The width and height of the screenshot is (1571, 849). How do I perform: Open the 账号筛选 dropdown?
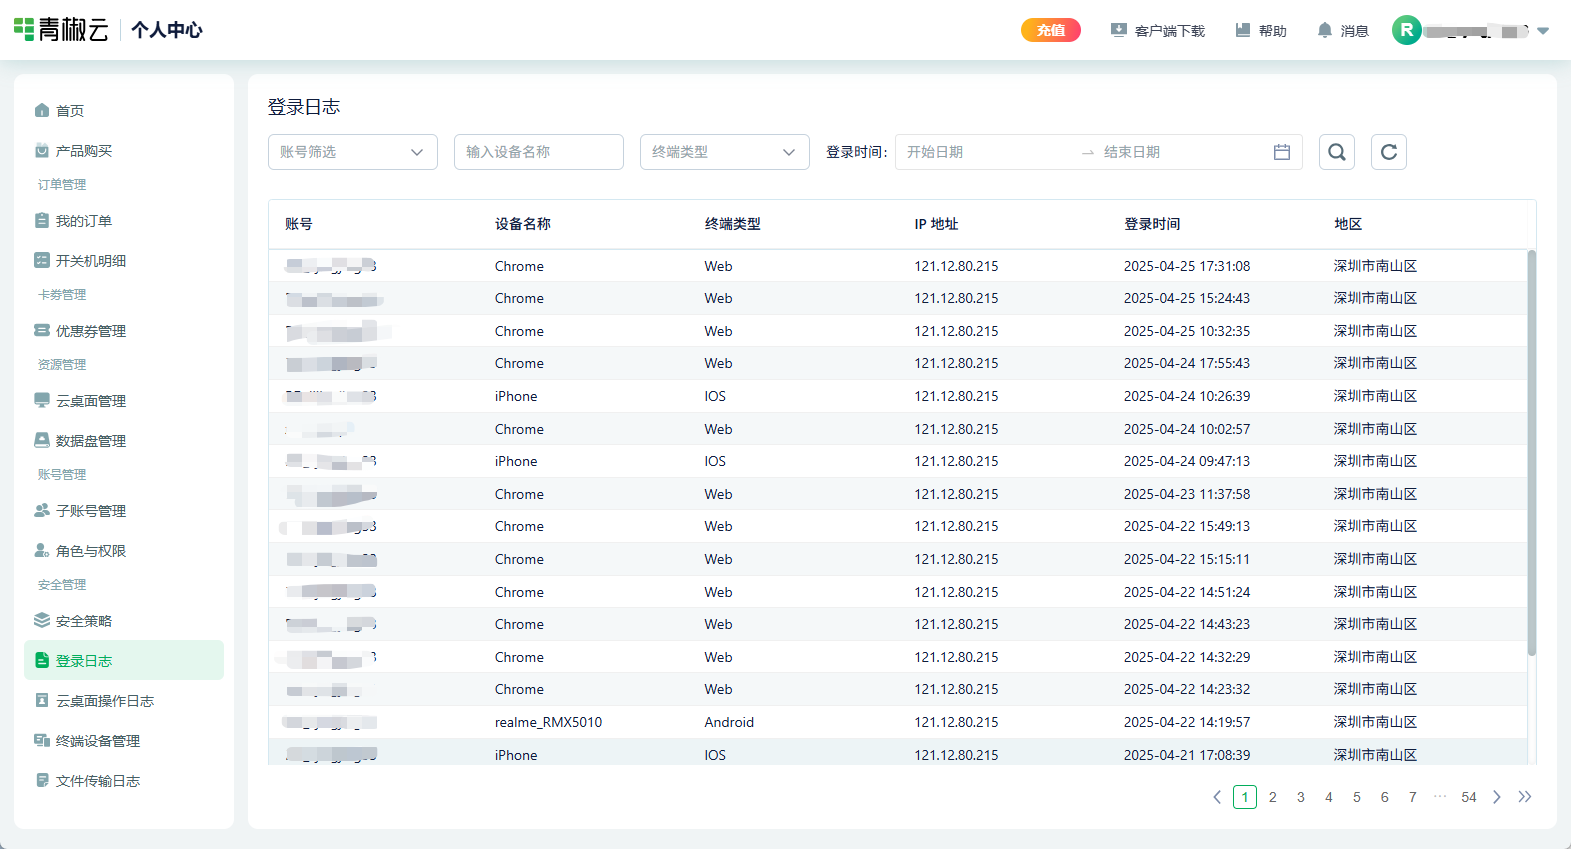353,152
